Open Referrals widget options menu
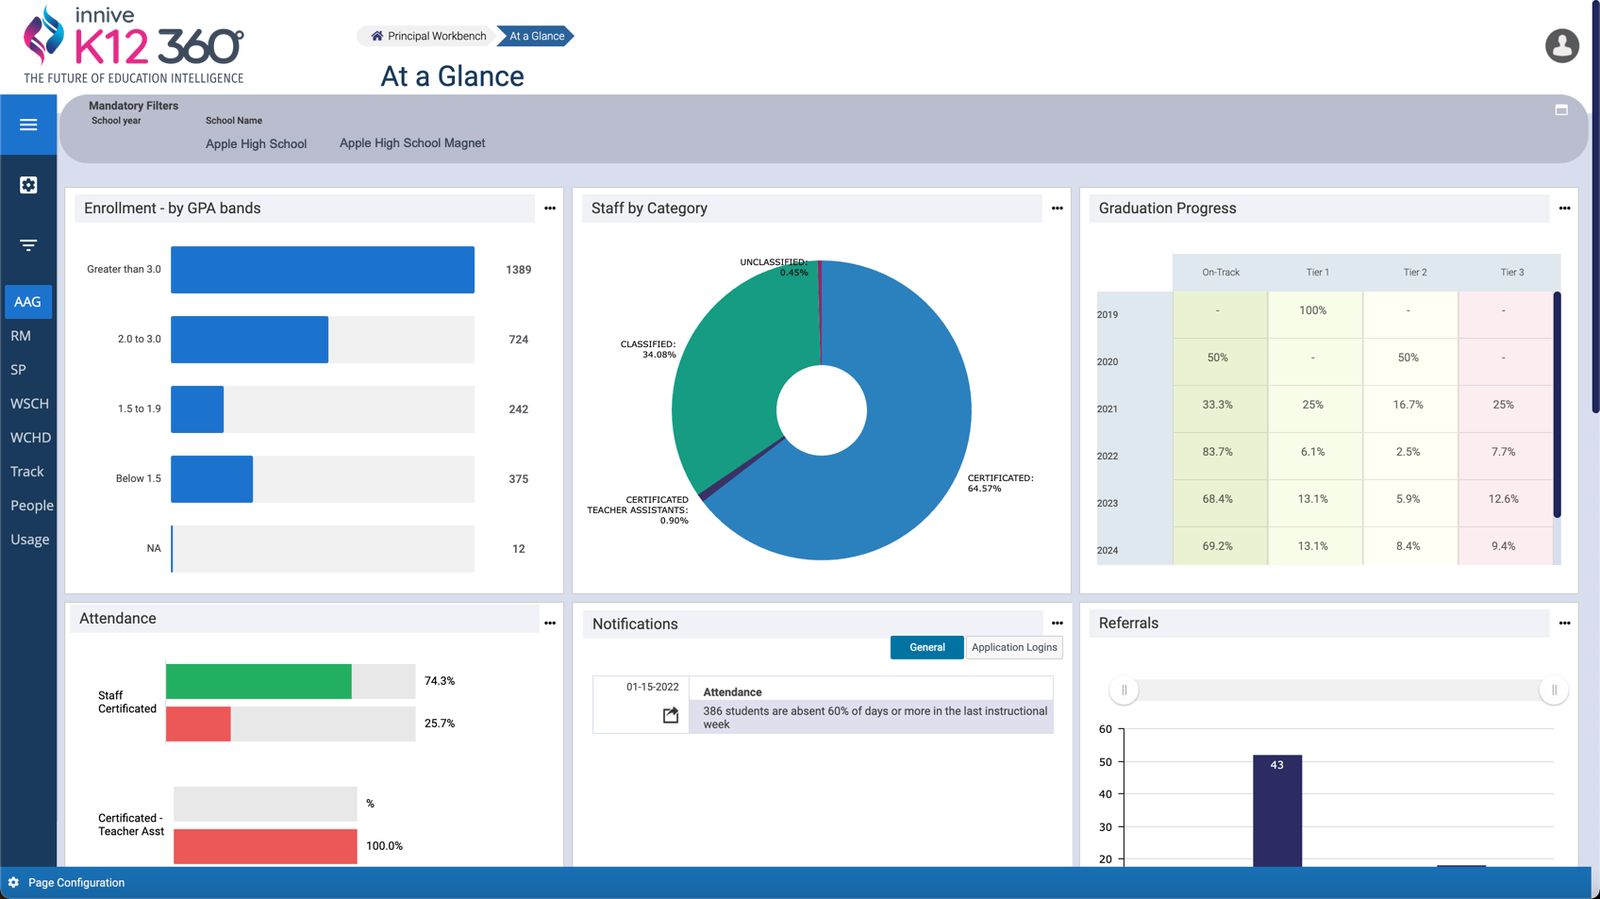This screenshot has width=1600, height=899. pos(1564,623)
